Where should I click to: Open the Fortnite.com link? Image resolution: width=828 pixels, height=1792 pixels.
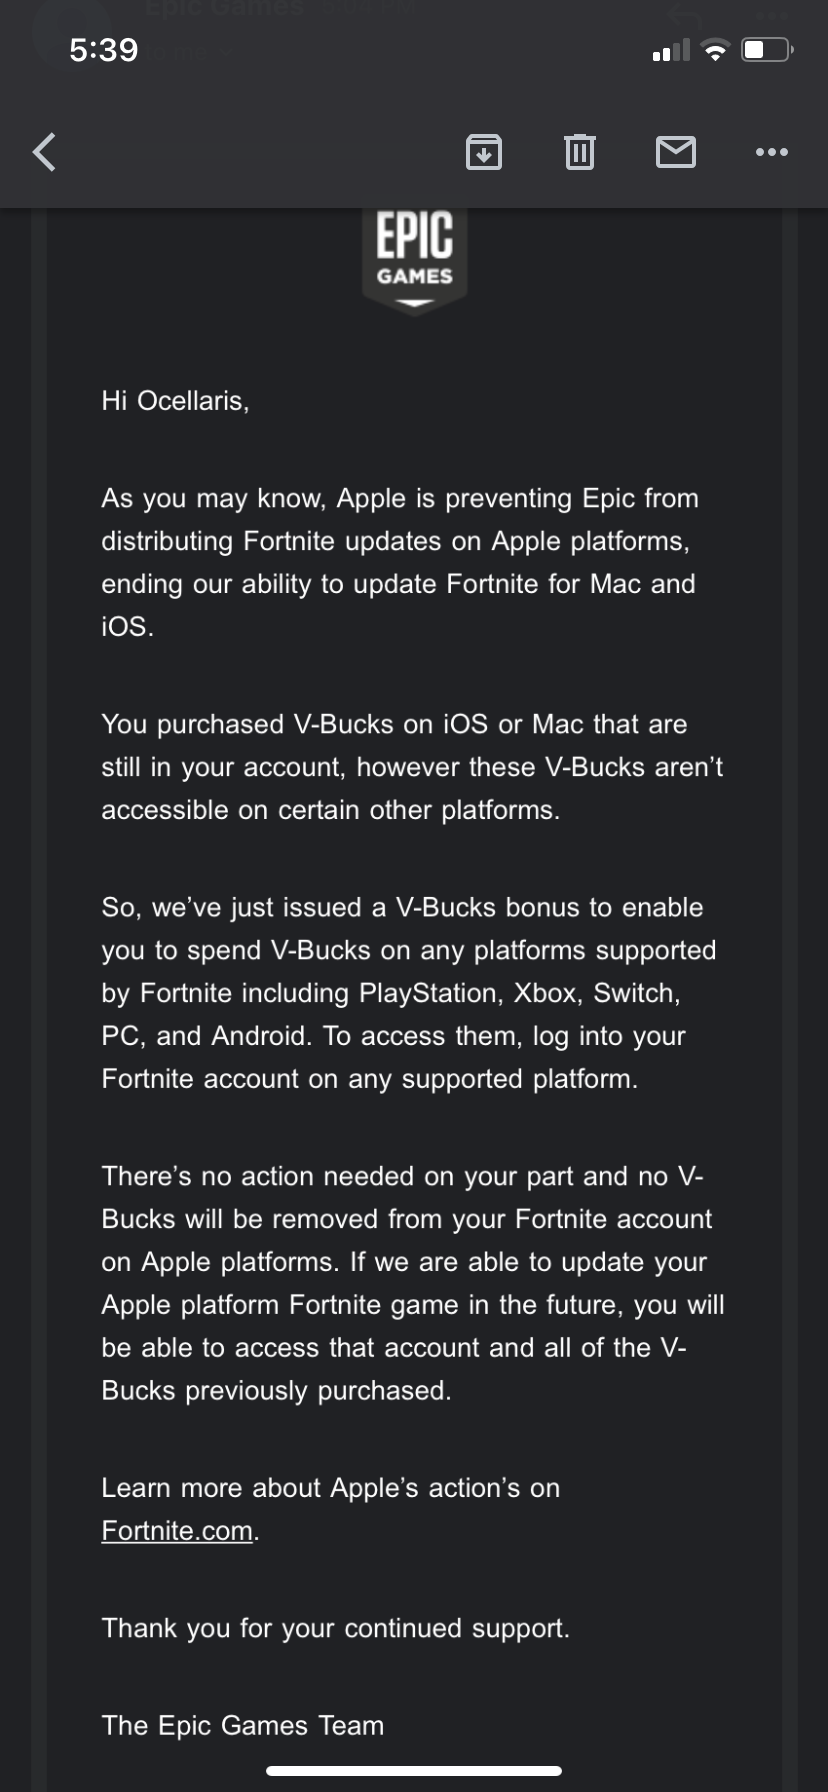click(177, 1531)
